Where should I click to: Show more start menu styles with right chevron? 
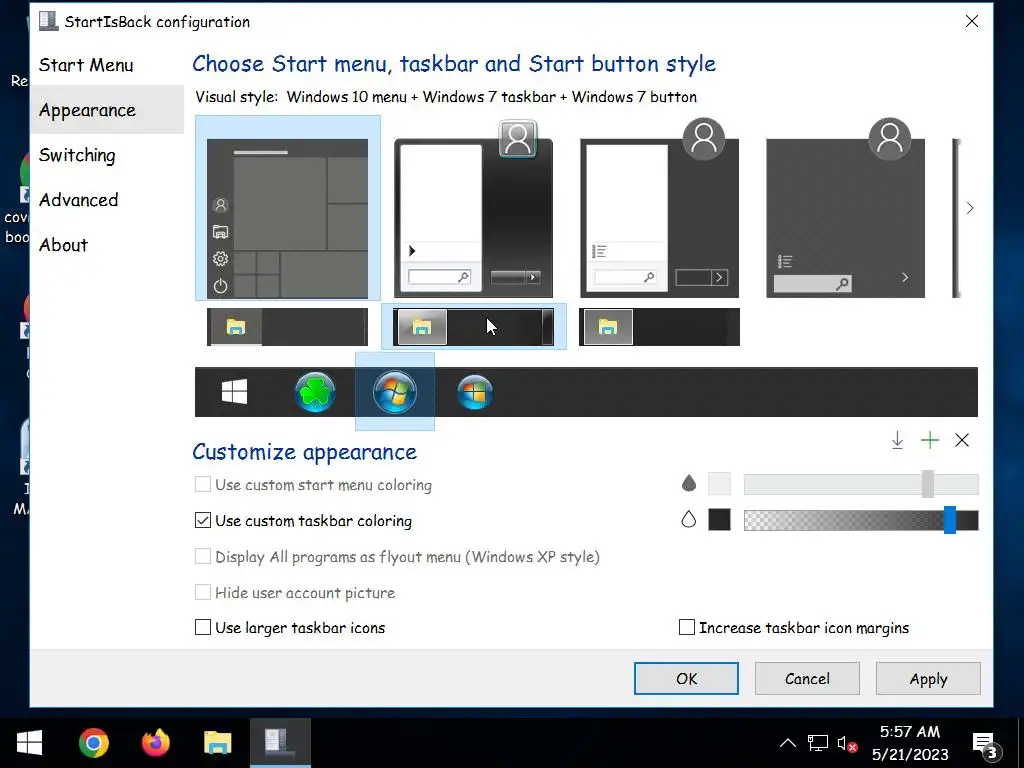970,208
